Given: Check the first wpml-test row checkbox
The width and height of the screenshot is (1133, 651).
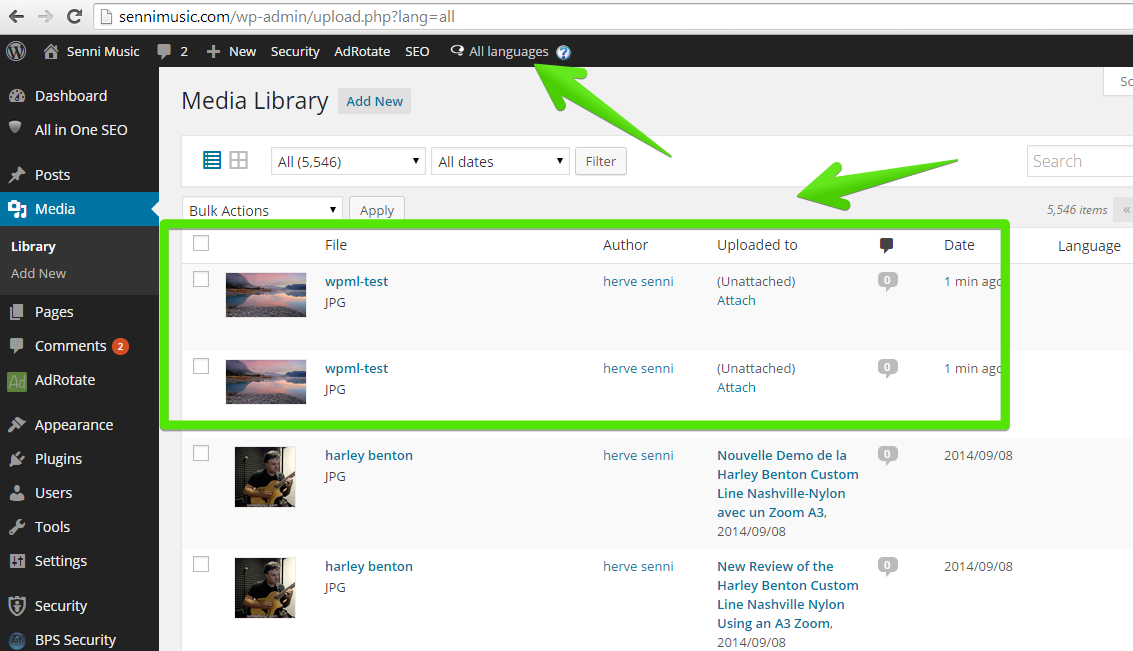Looking at the screenshot, I should [201, 279].
